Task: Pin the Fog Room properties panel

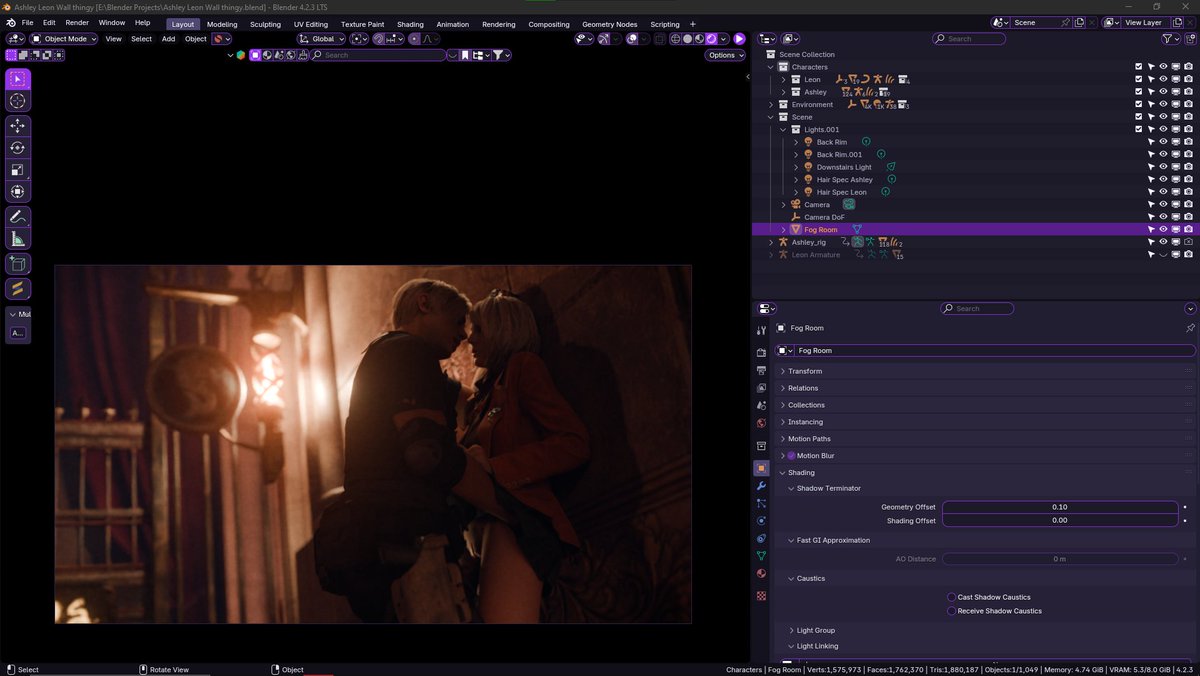Action: pyautogui.click(x=1190, y=328)
